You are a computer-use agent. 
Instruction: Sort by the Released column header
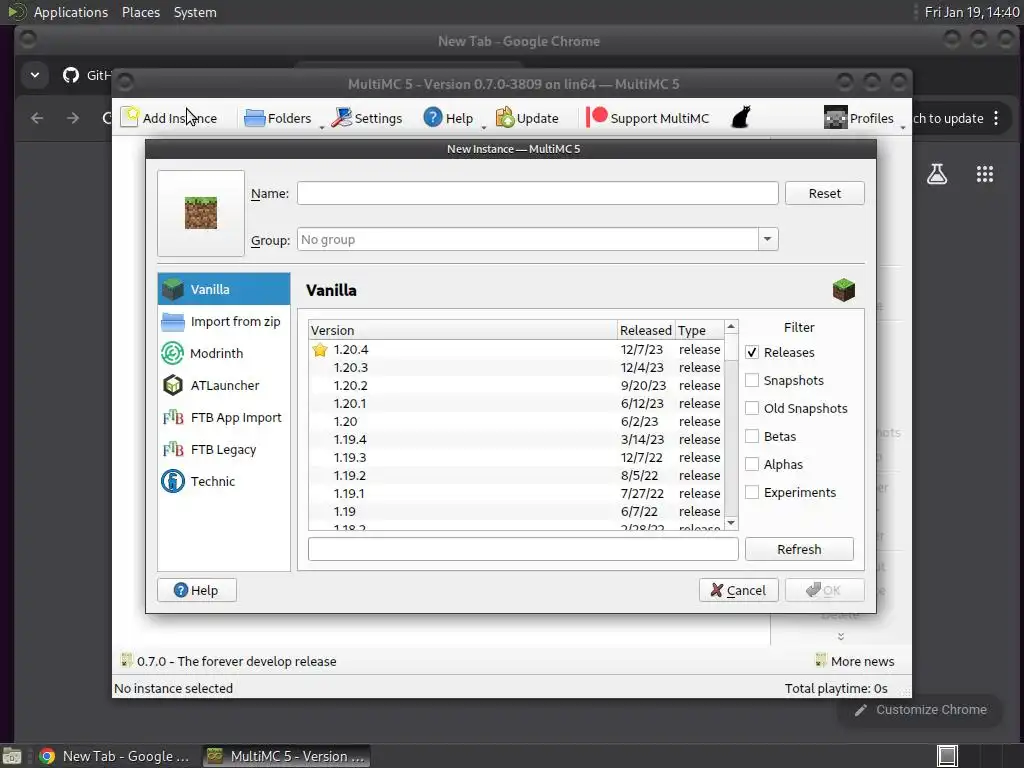645,330
